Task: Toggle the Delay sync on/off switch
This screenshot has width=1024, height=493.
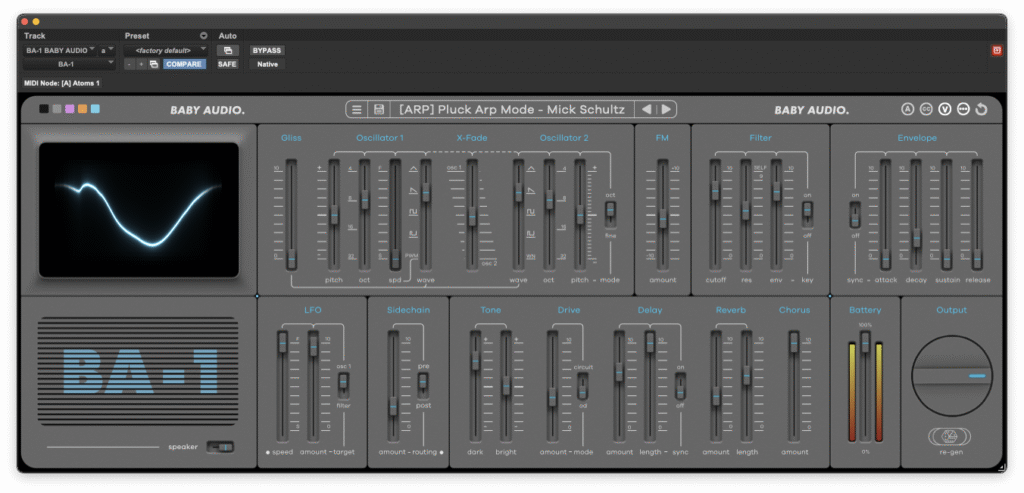Action: point(680,385)
